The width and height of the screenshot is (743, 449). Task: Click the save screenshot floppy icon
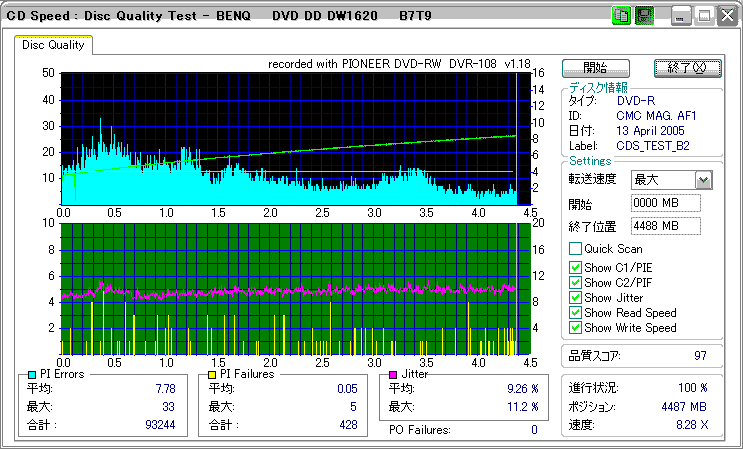[x=645, y=16]
